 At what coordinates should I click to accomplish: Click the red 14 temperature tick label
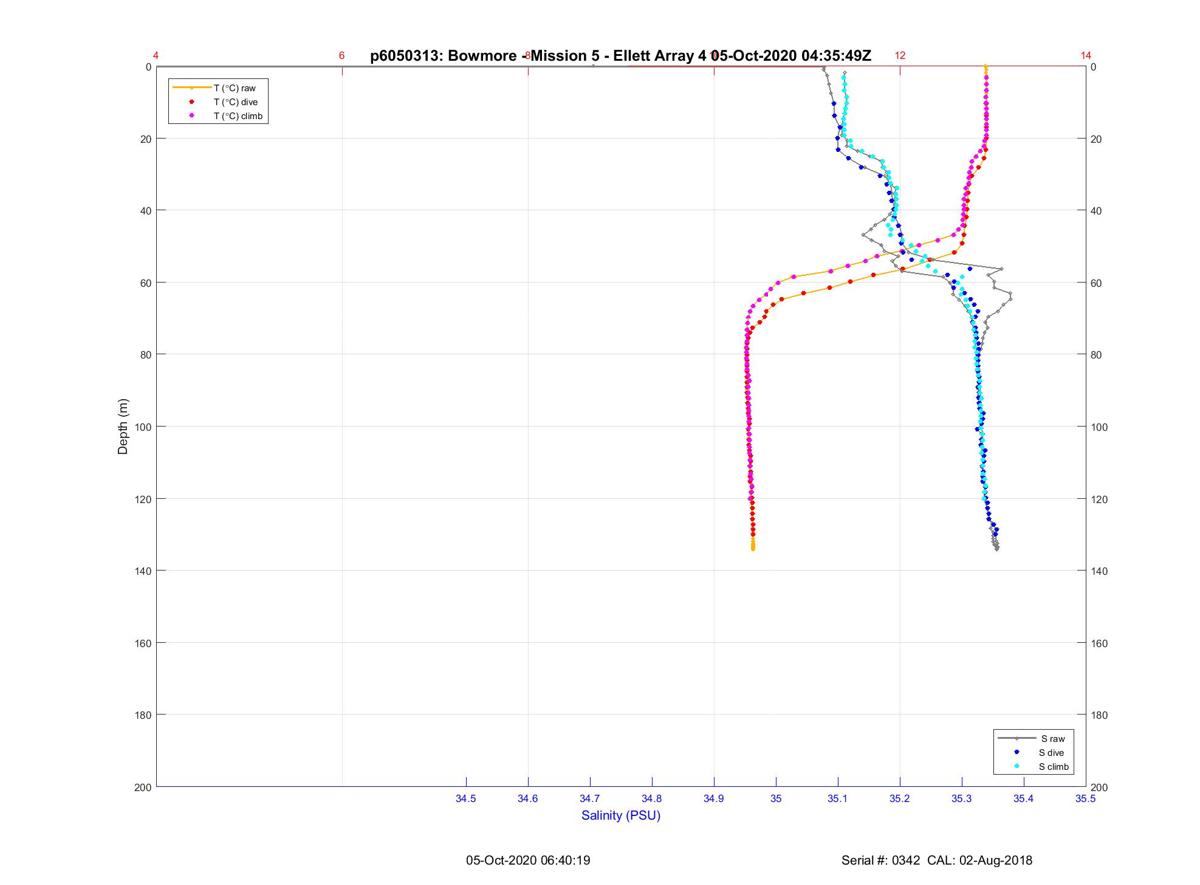coord(1086,56)
